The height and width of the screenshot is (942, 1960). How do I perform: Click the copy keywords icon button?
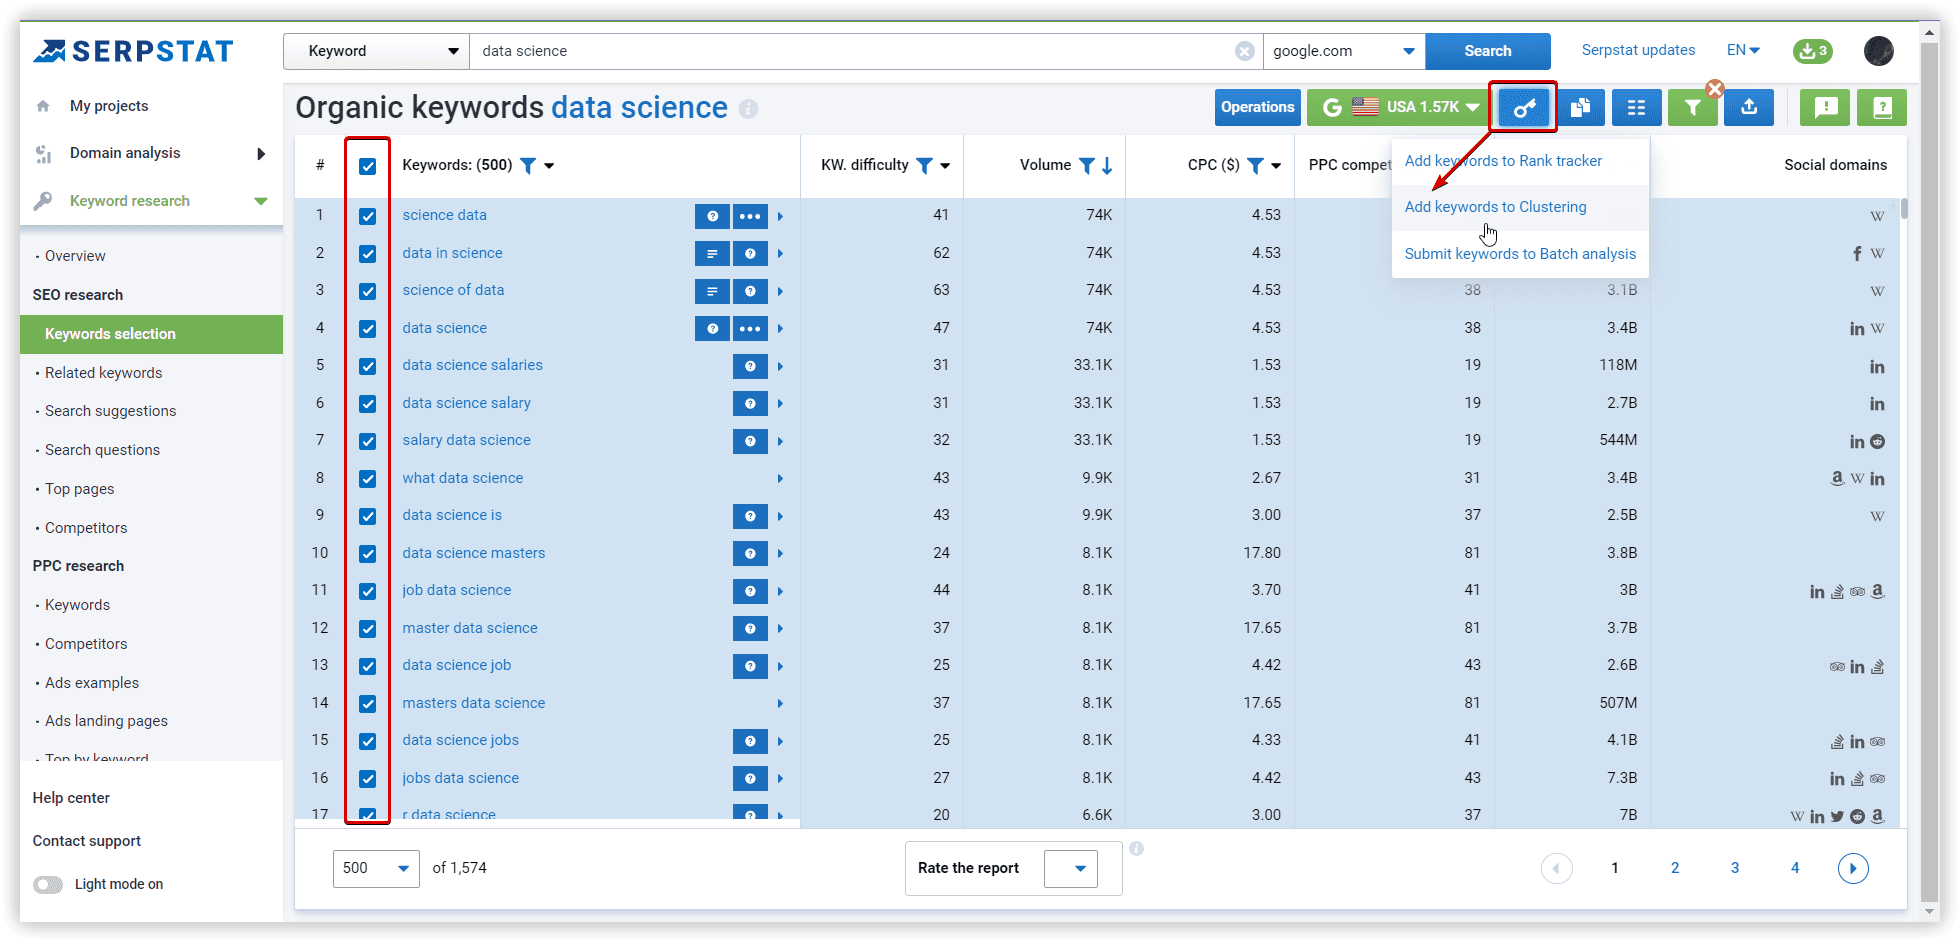pyautogui.click(x=1580, y=108)
